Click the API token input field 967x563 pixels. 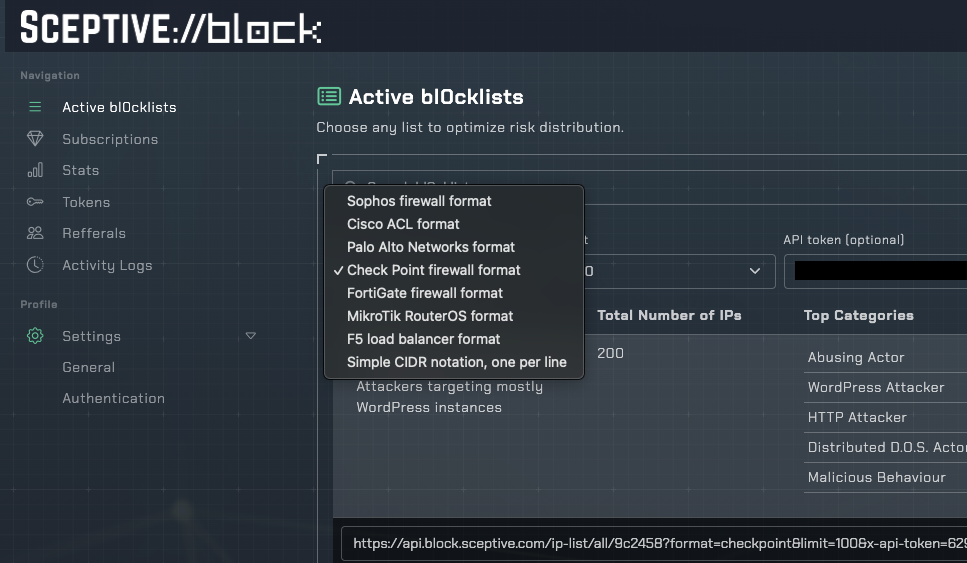(x=875, y=271)
